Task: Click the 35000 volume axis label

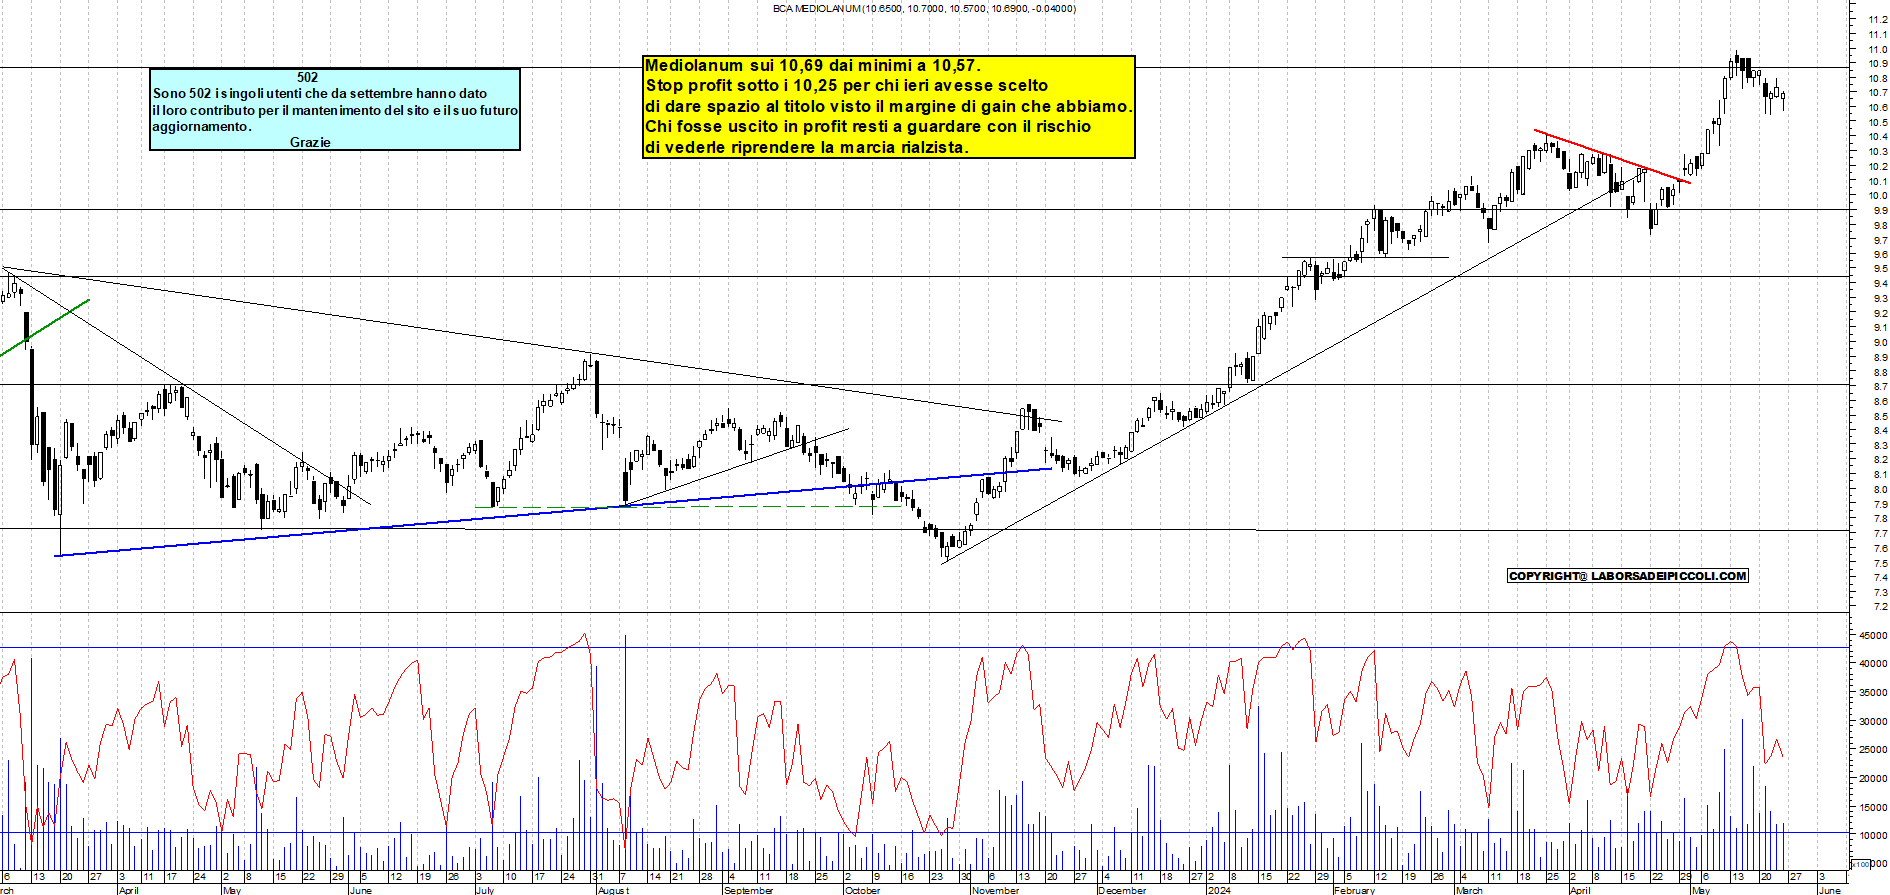Action: point(1873,692)
